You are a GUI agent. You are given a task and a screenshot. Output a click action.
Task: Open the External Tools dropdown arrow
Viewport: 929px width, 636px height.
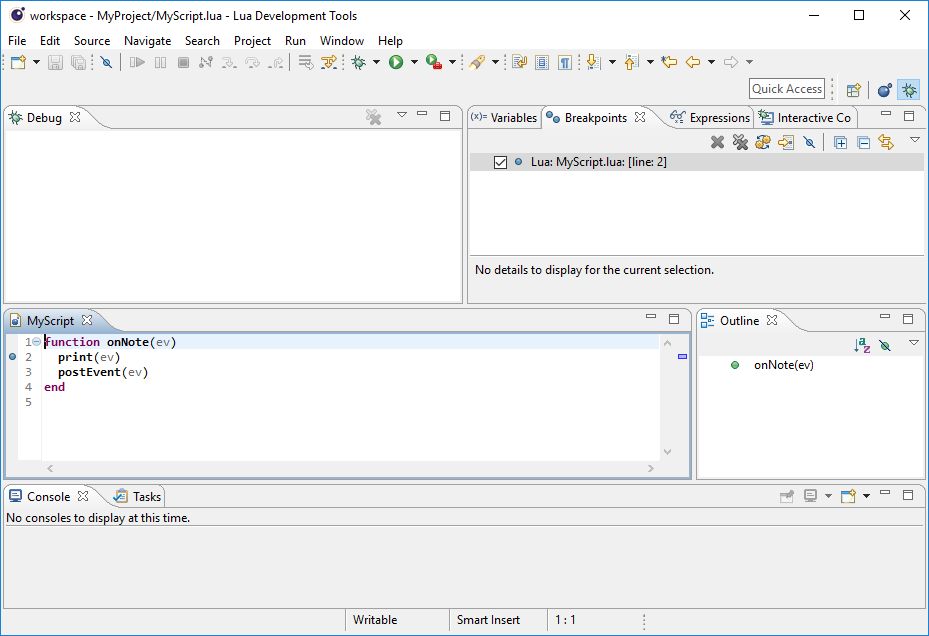coord(452,62)
